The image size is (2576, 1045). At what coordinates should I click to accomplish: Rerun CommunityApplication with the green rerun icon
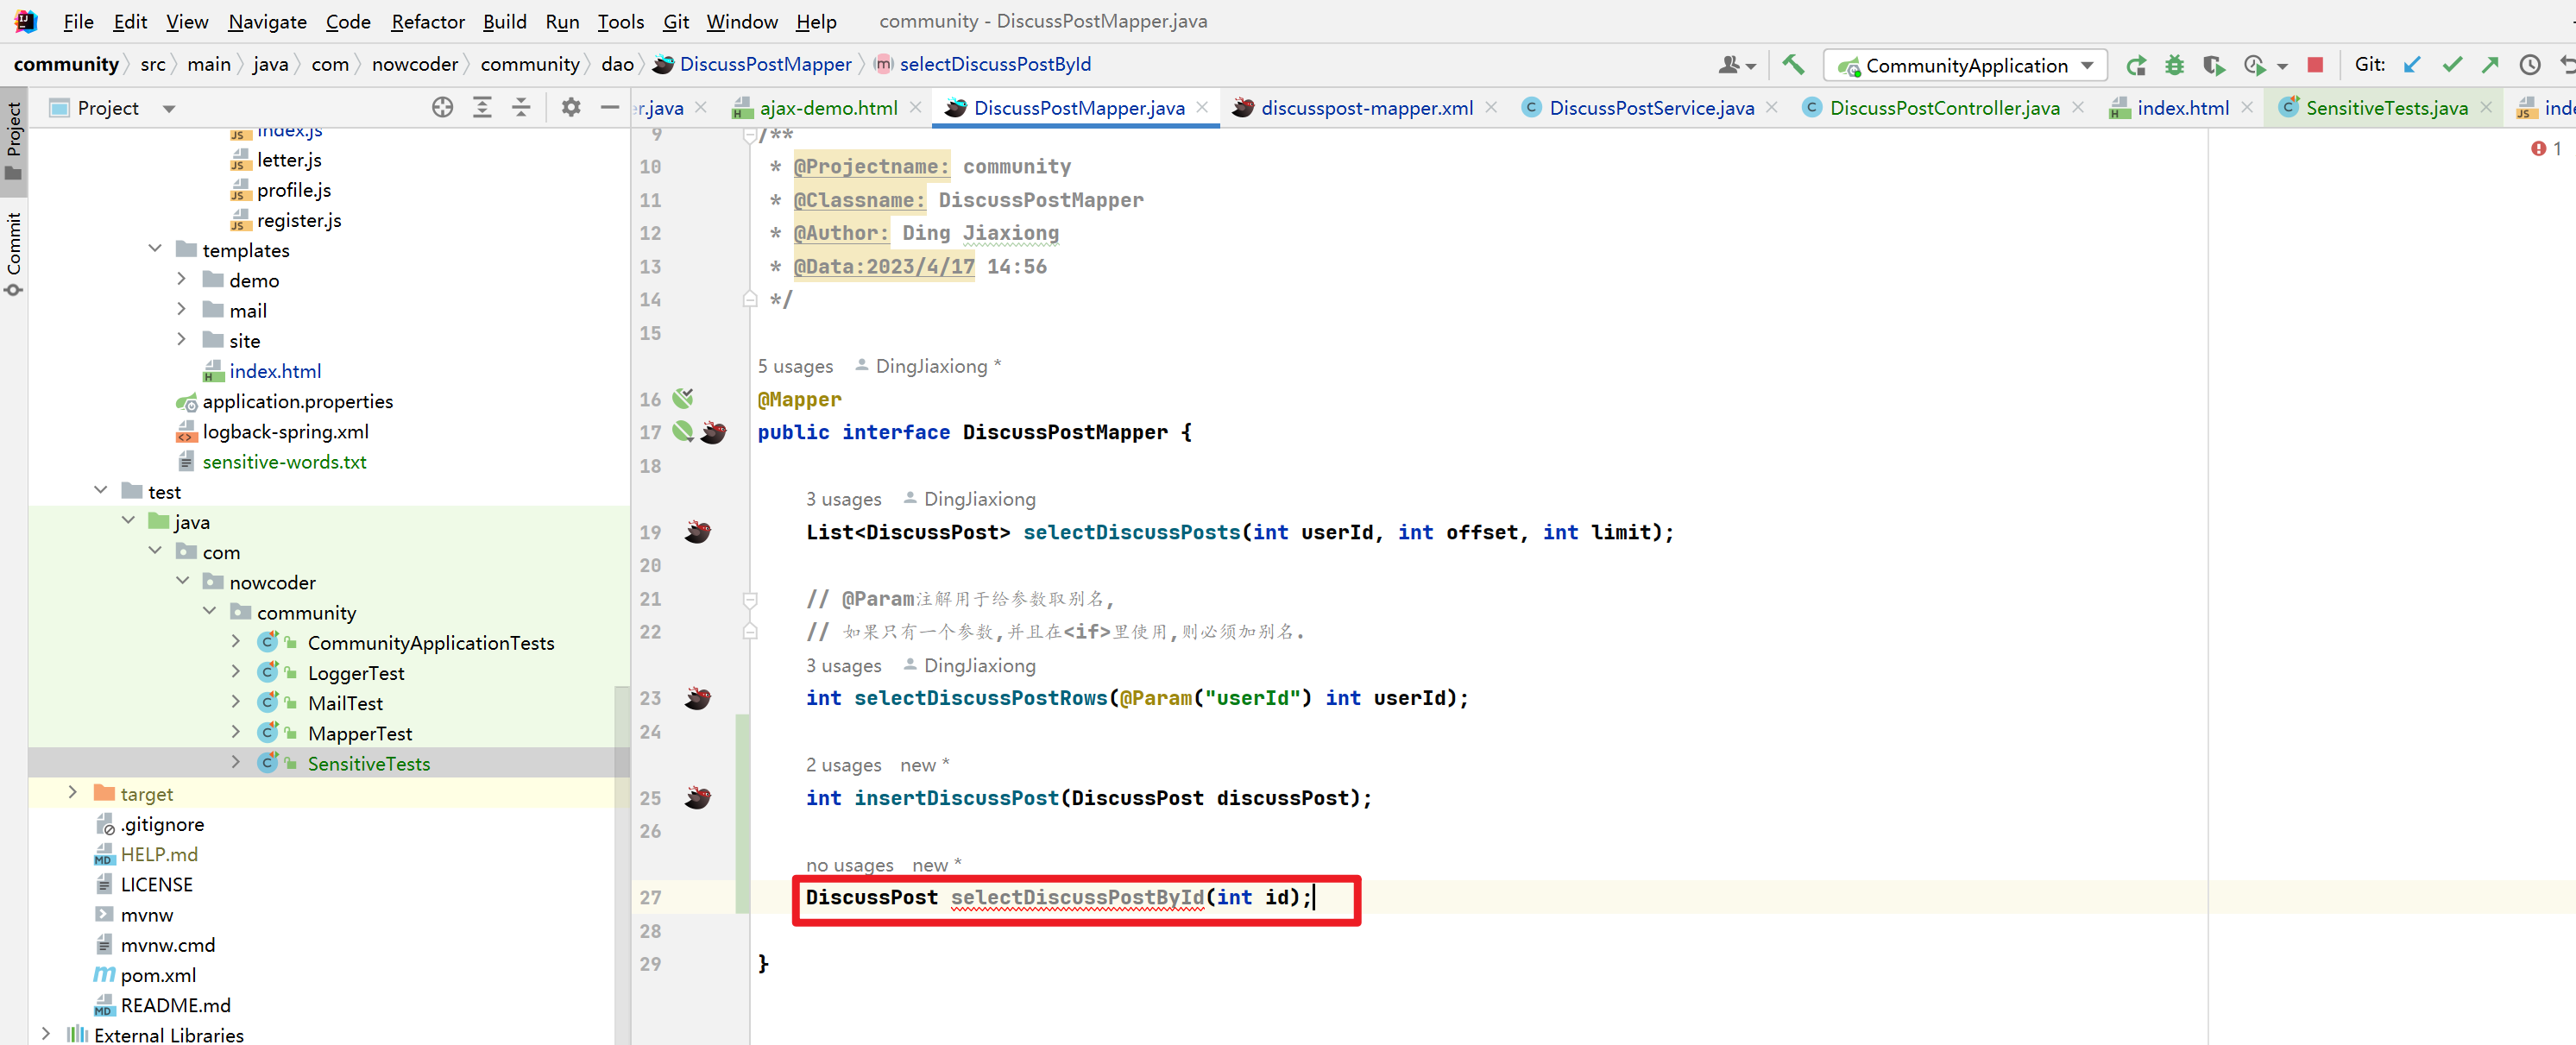(2136, 65)
